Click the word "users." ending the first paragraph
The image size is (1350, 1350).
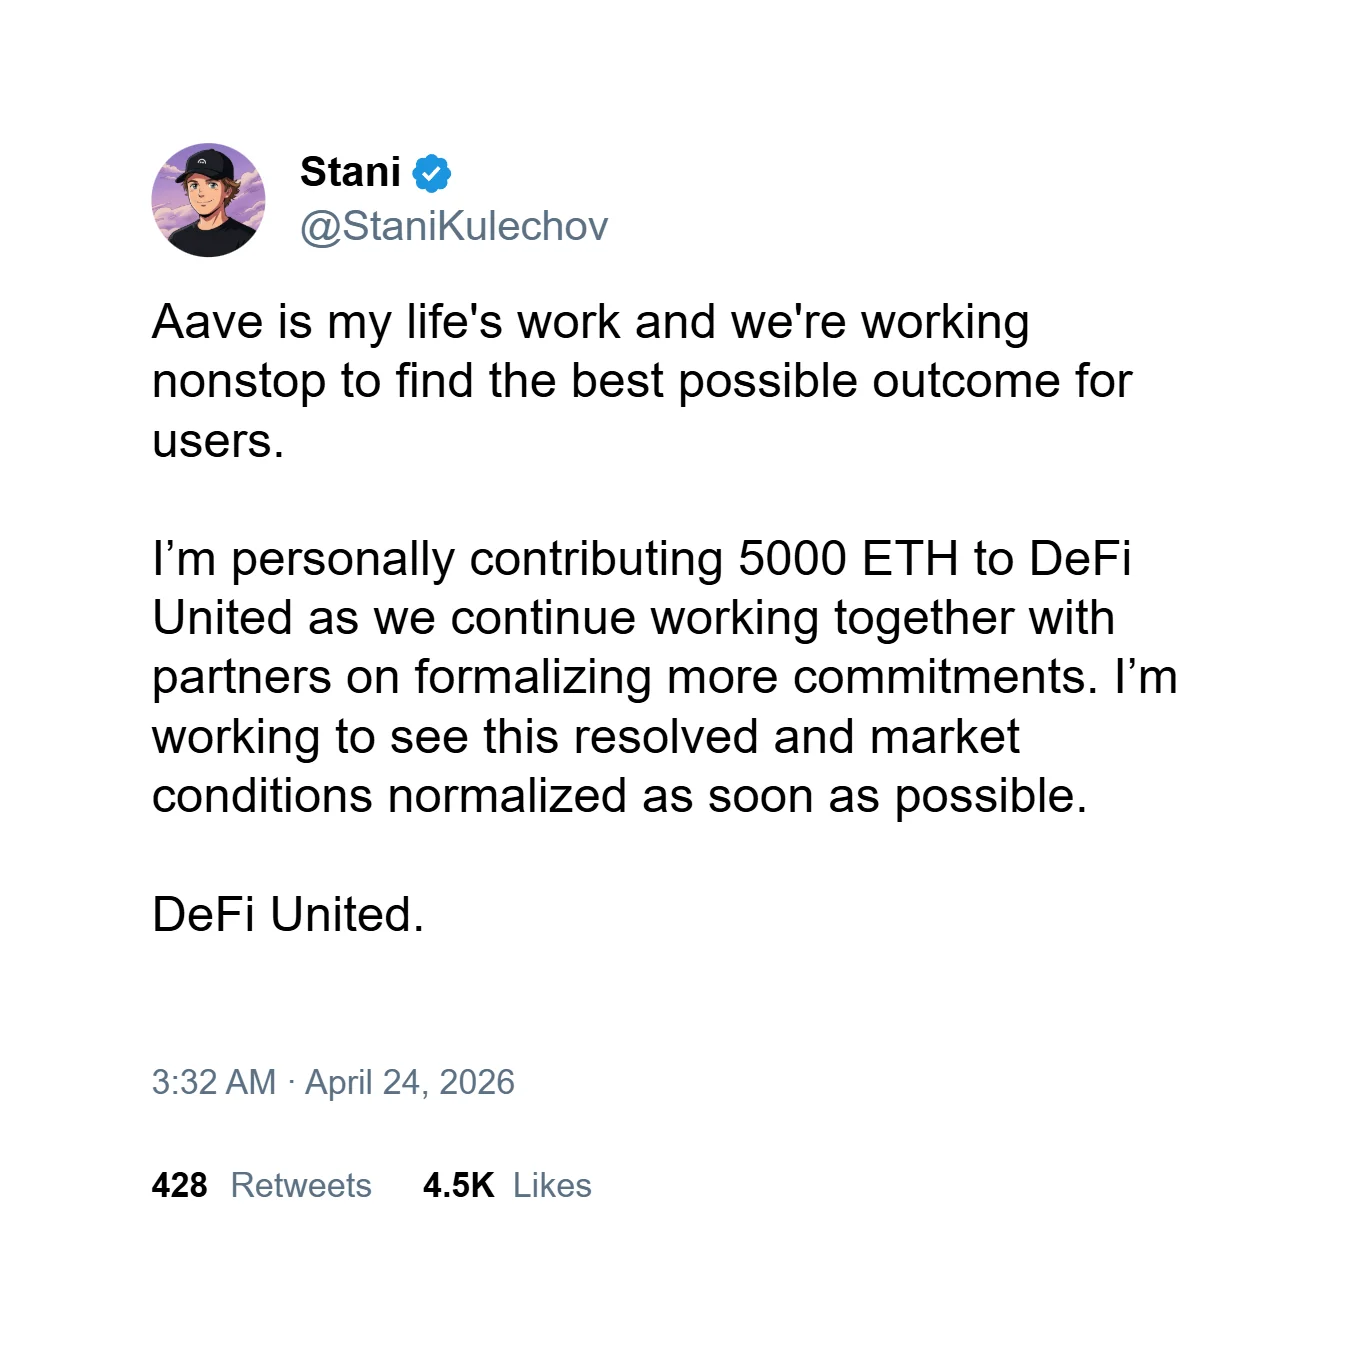(x=218, y=441)
